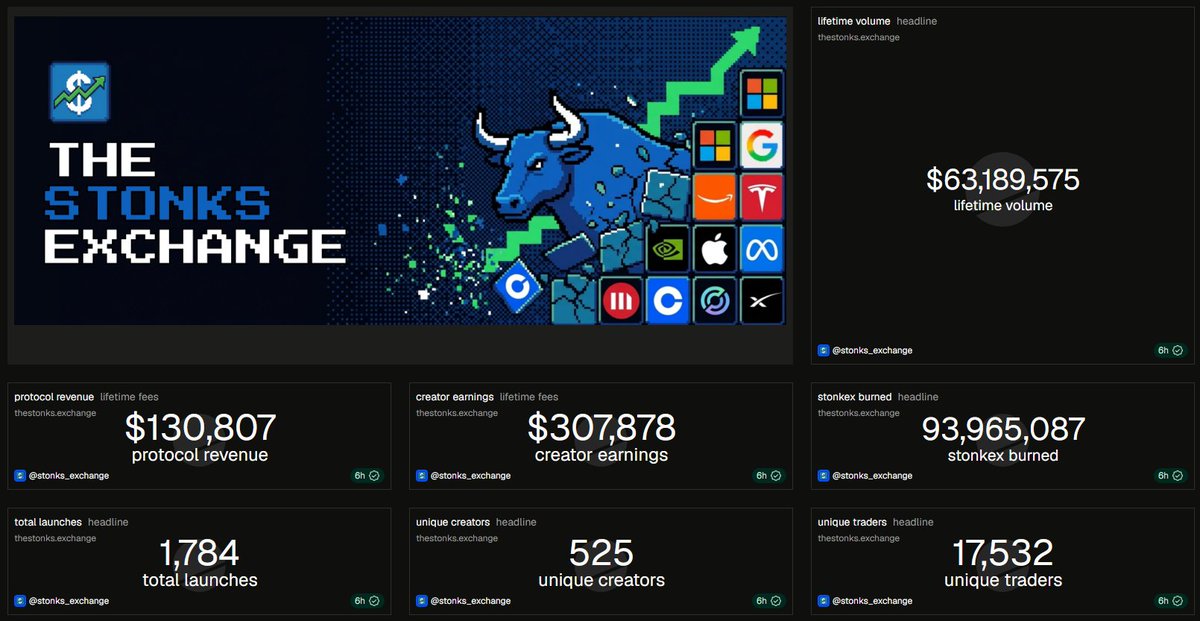
Task: Click the Microsoft logo above the Google tile
Action: [762, 94]
